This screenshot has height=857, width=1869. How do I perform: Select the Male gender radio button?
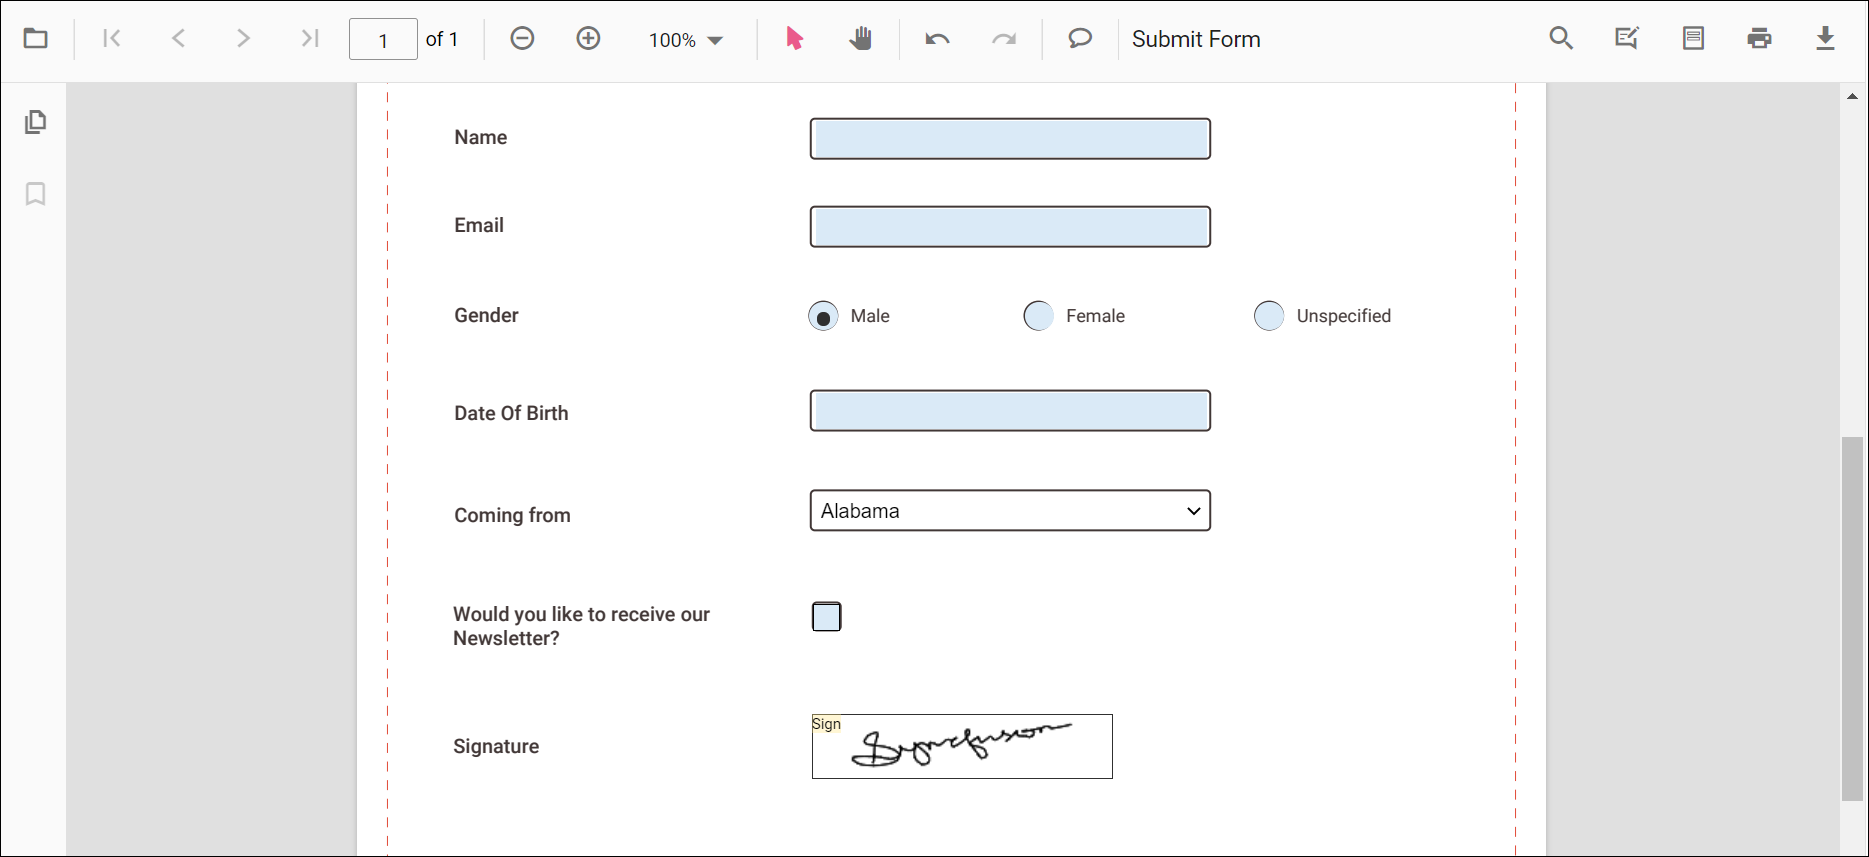click(x=823, y=317)
